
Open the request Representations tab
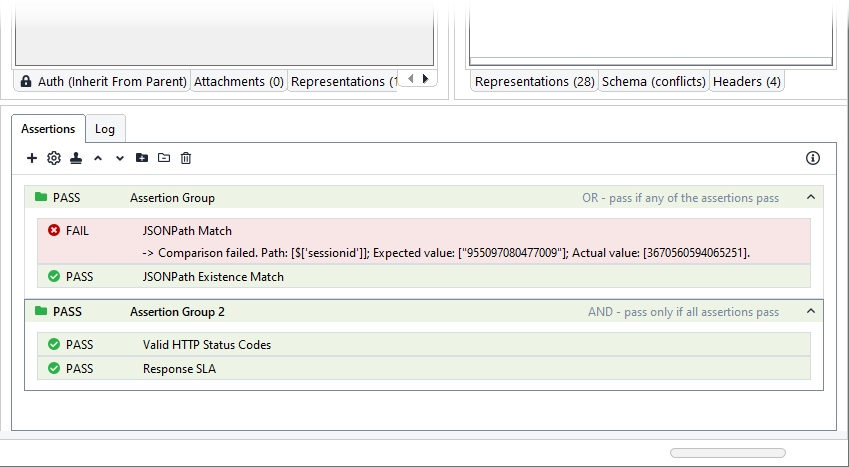click(343, 81)
